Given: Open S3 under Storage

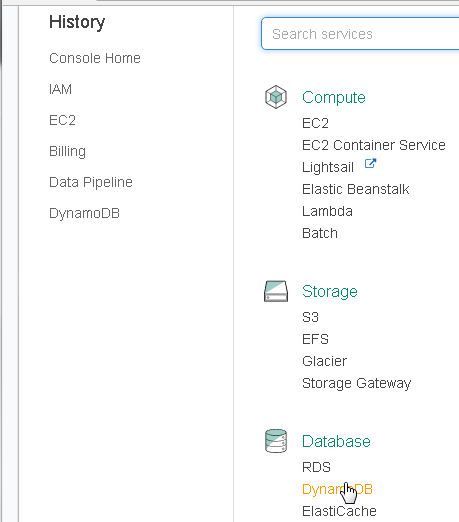Looking at the screenshot, I should point(310,317).
